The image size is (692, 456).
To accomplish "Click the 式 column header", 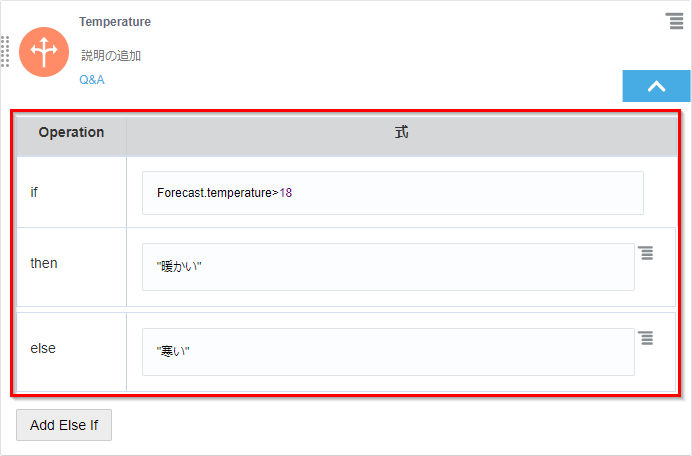I will 401,133.
